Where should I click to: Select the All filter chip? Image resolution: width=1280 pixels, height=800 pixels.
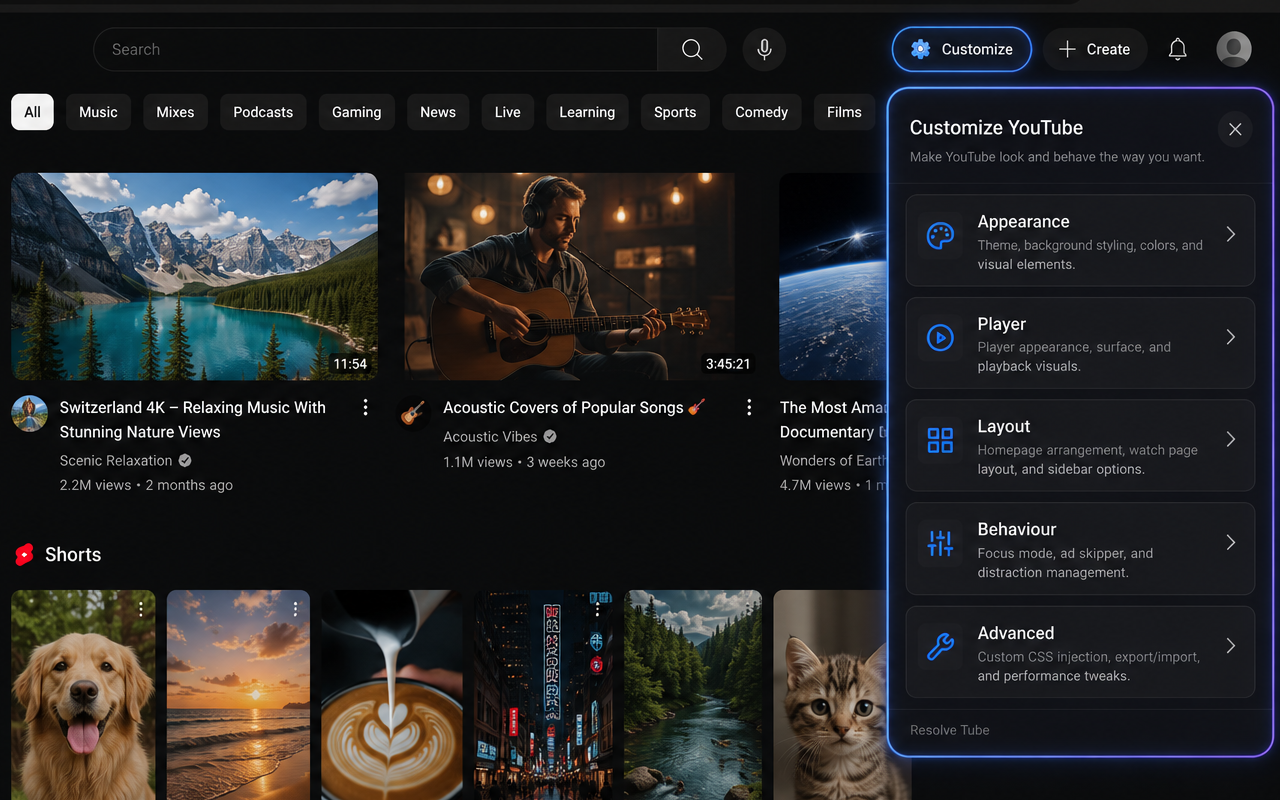pos(32,112)
